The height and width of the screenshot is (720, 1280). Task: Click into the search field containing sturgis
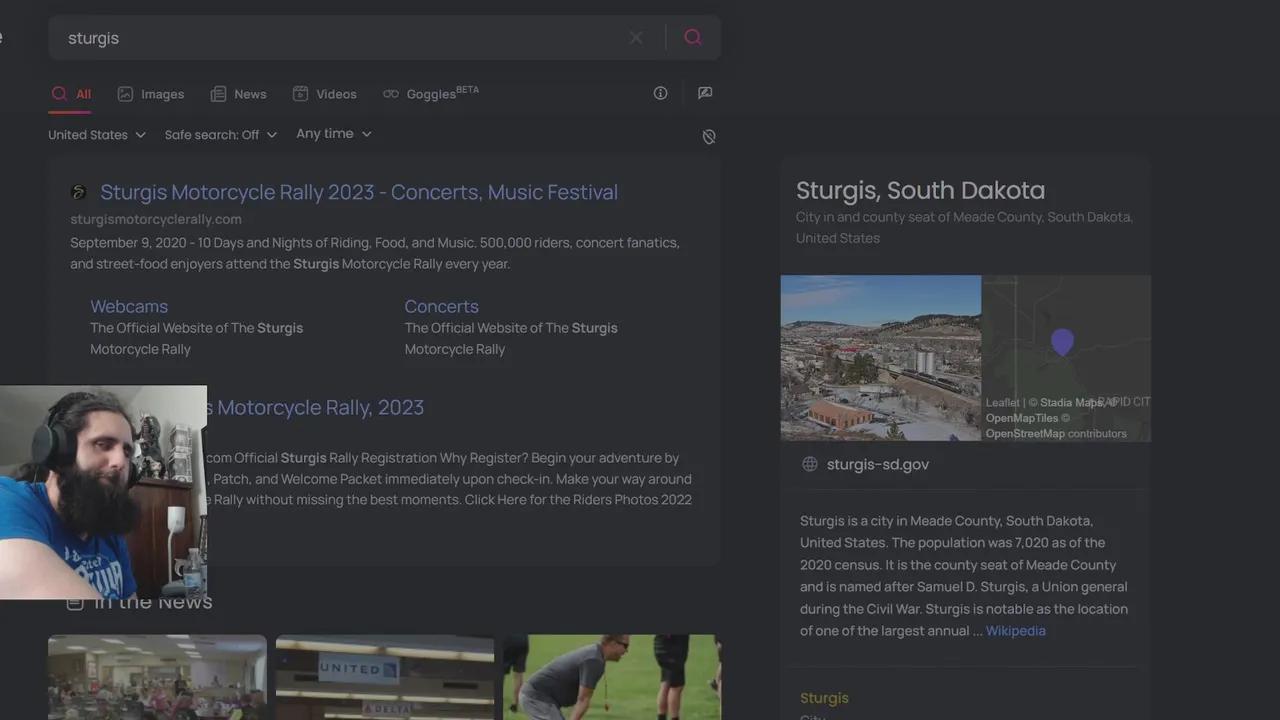pyautogui.click(x=340, y=38)
